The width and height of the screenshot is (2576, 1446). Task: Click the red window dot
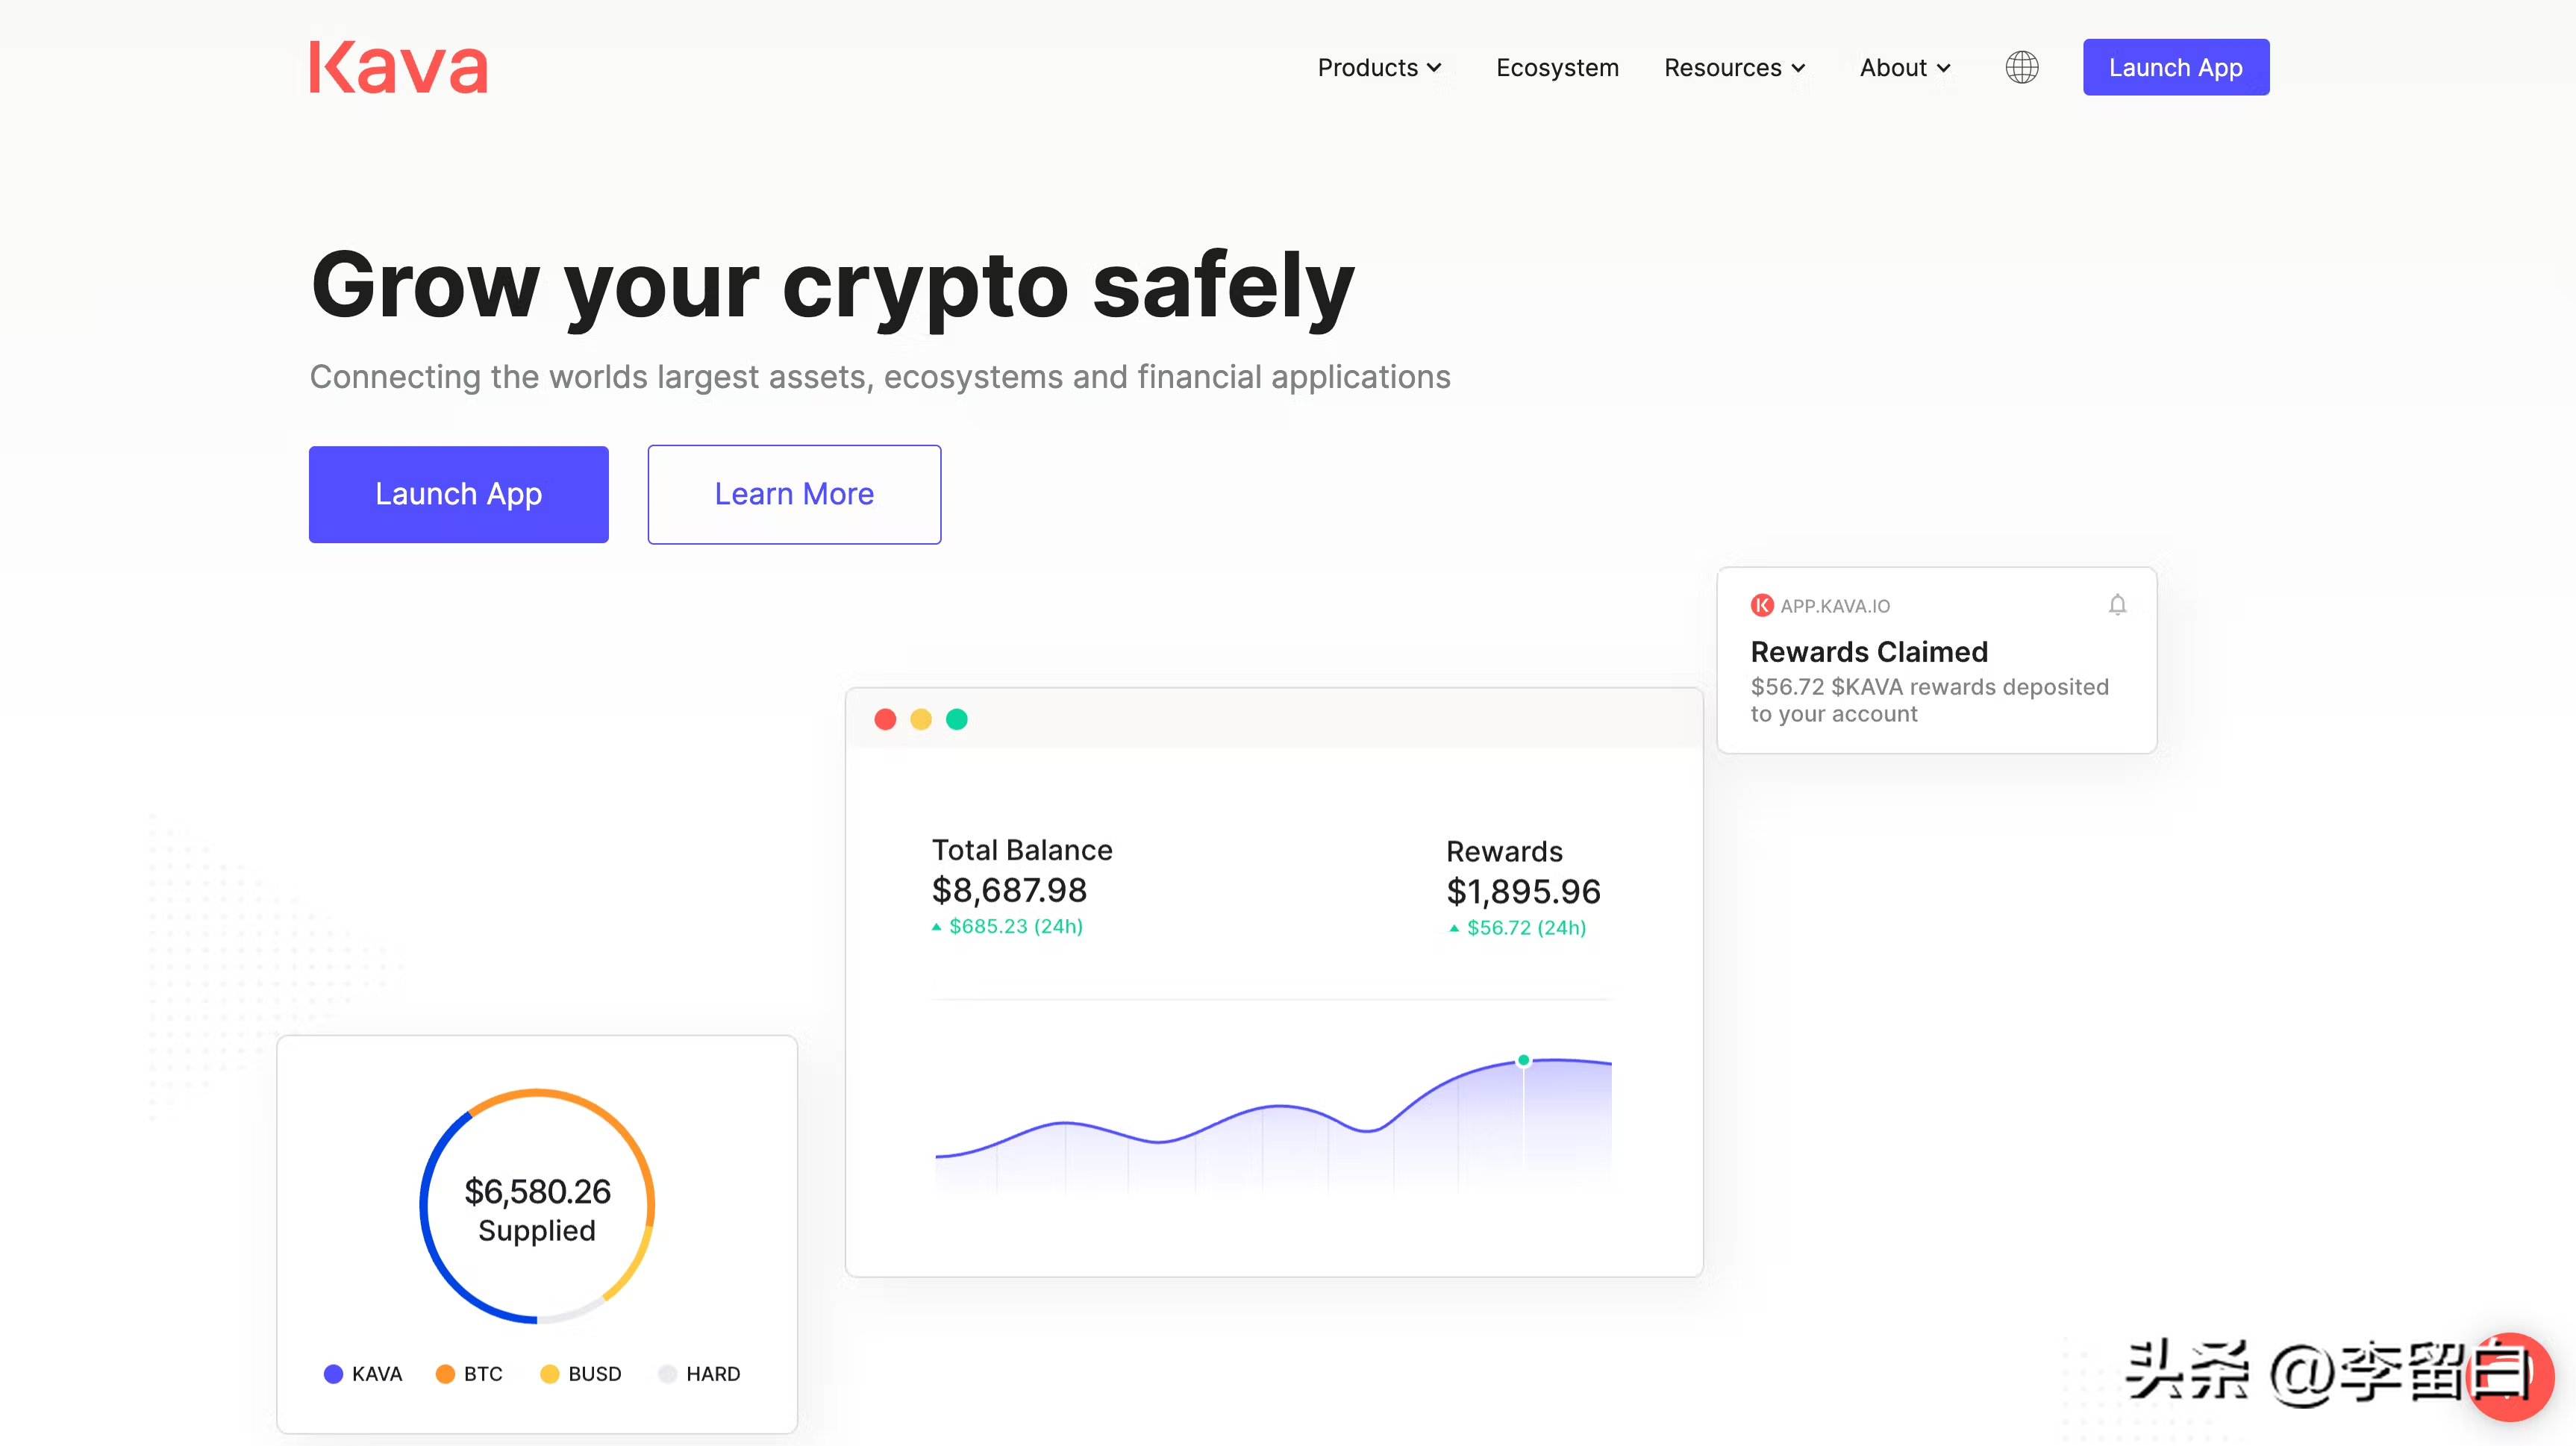[x=885, y=719]
